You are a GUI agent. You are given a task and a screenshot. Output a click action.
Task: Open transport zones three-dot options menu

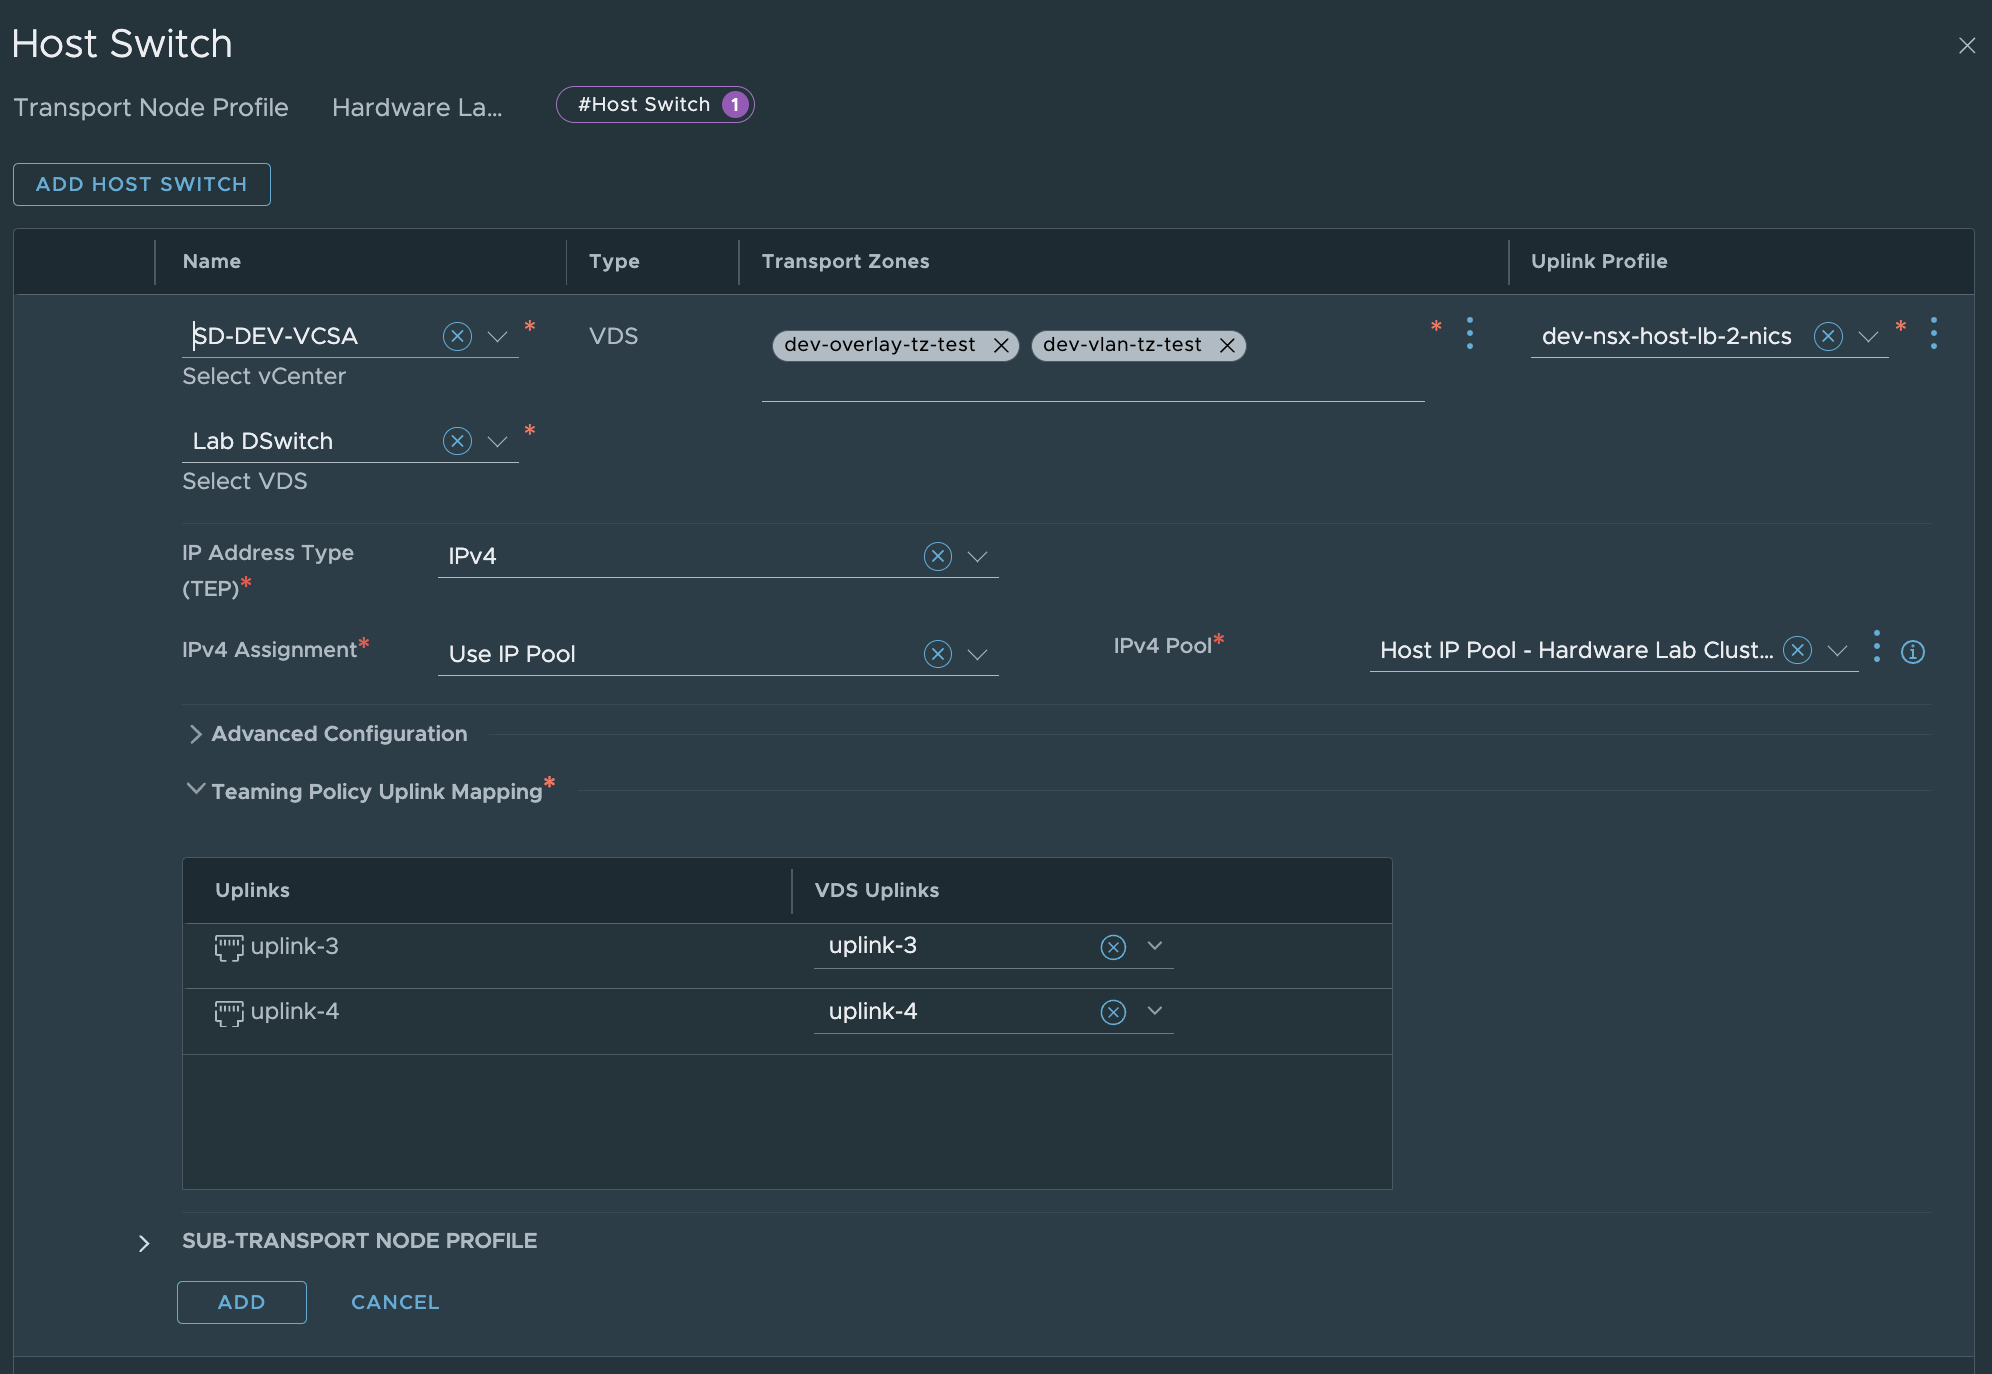(1469, 333)
